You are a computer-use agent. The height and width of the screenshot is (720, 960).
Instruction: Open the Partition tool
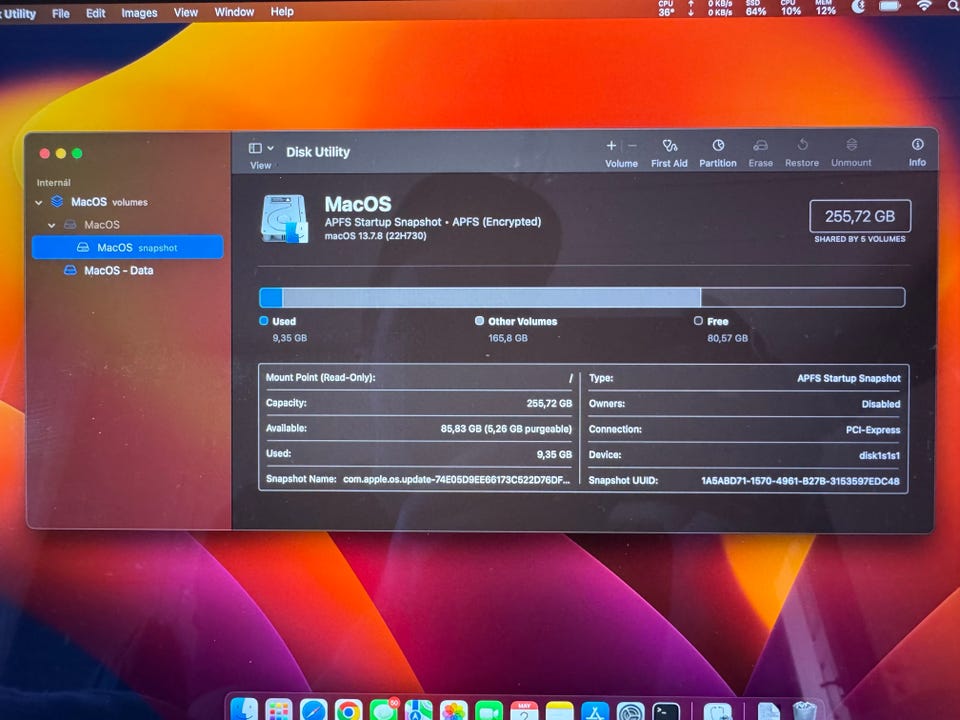718,152
